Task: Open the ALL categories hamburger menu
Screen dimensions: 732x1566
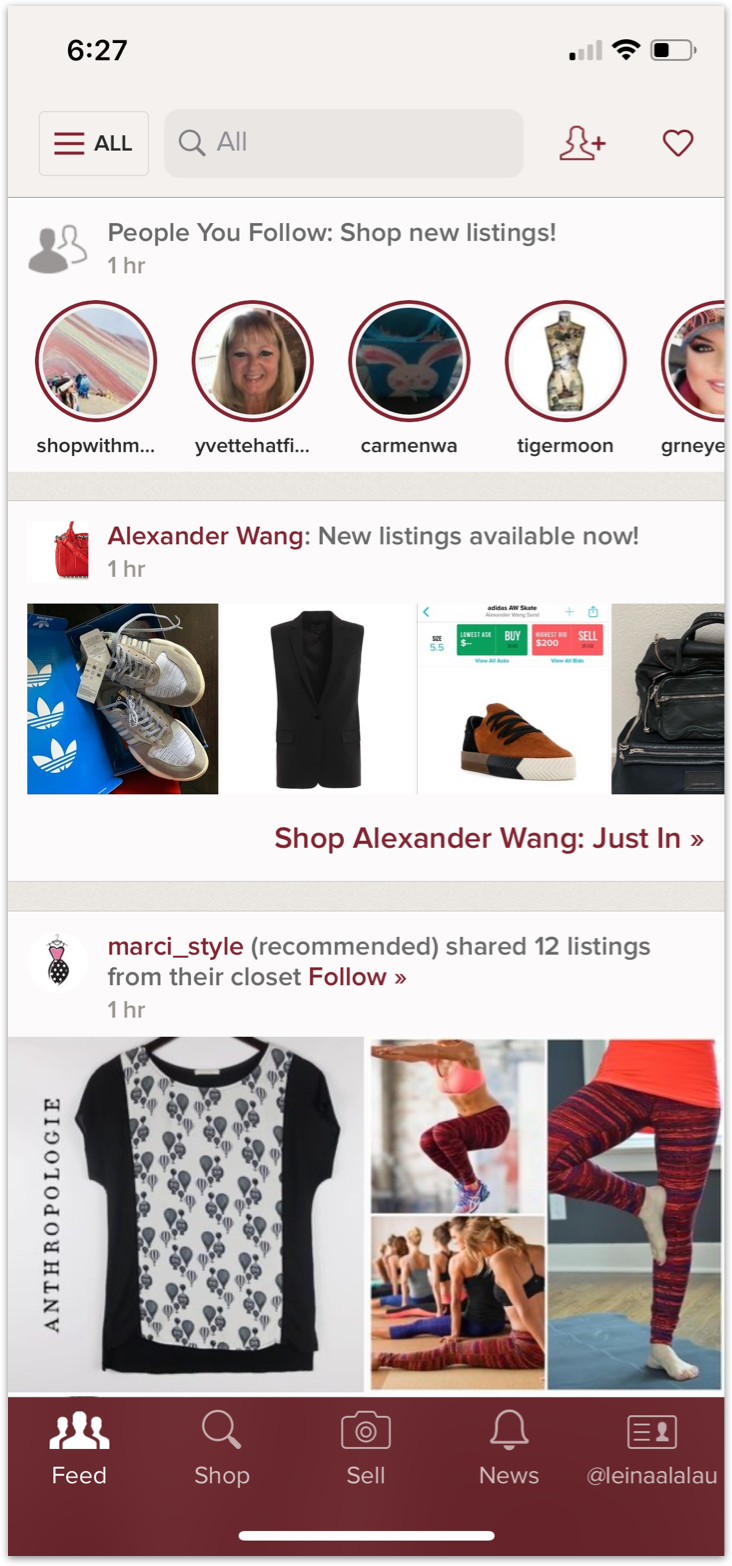Action: click(x=94, y=144)
